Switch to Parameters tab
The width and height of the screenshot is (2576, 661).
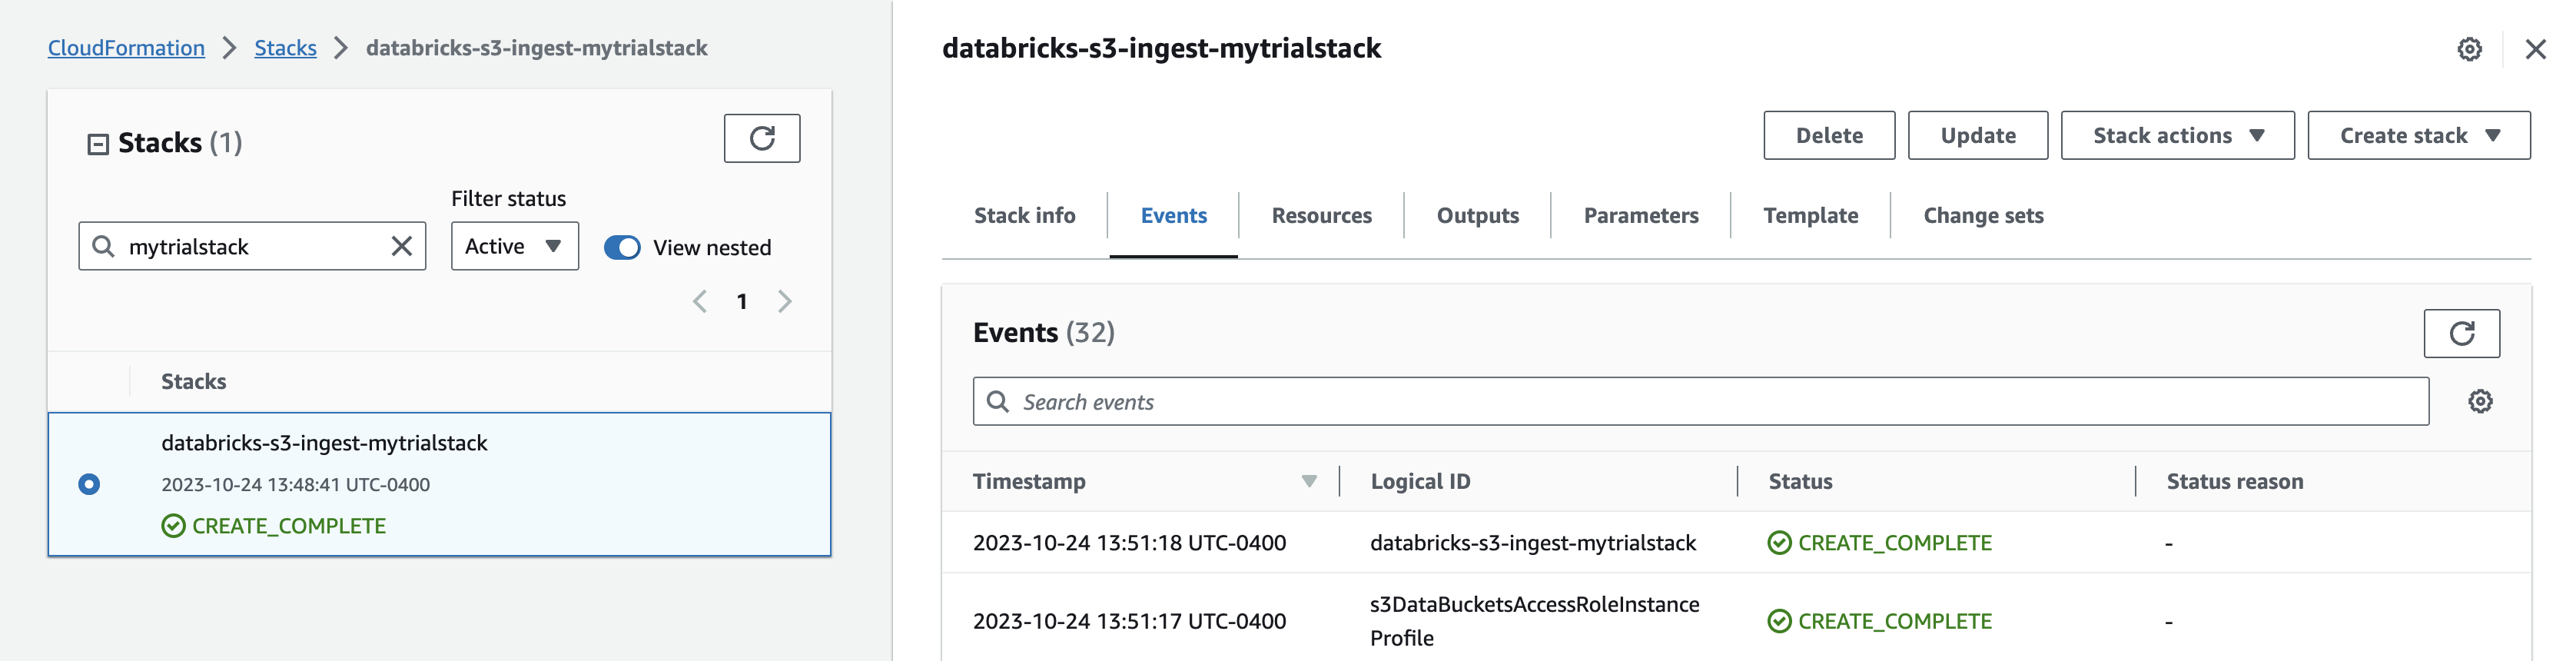(x=1640, y=215)
